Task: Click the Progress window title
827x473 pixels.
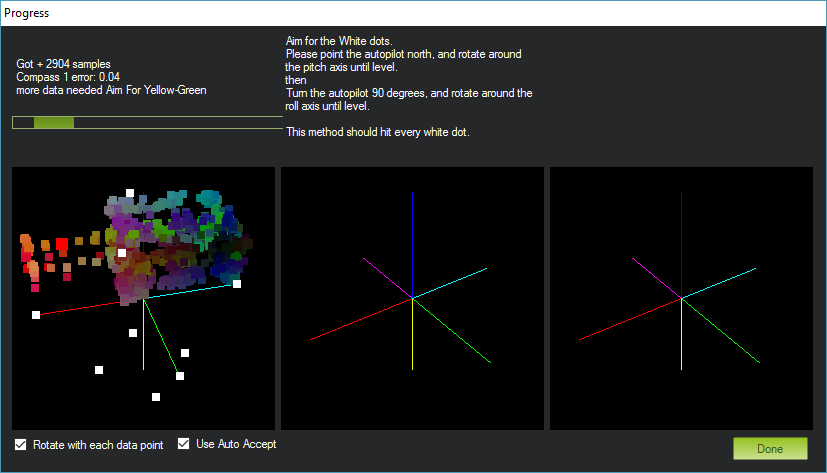Action: click(26, 13)
